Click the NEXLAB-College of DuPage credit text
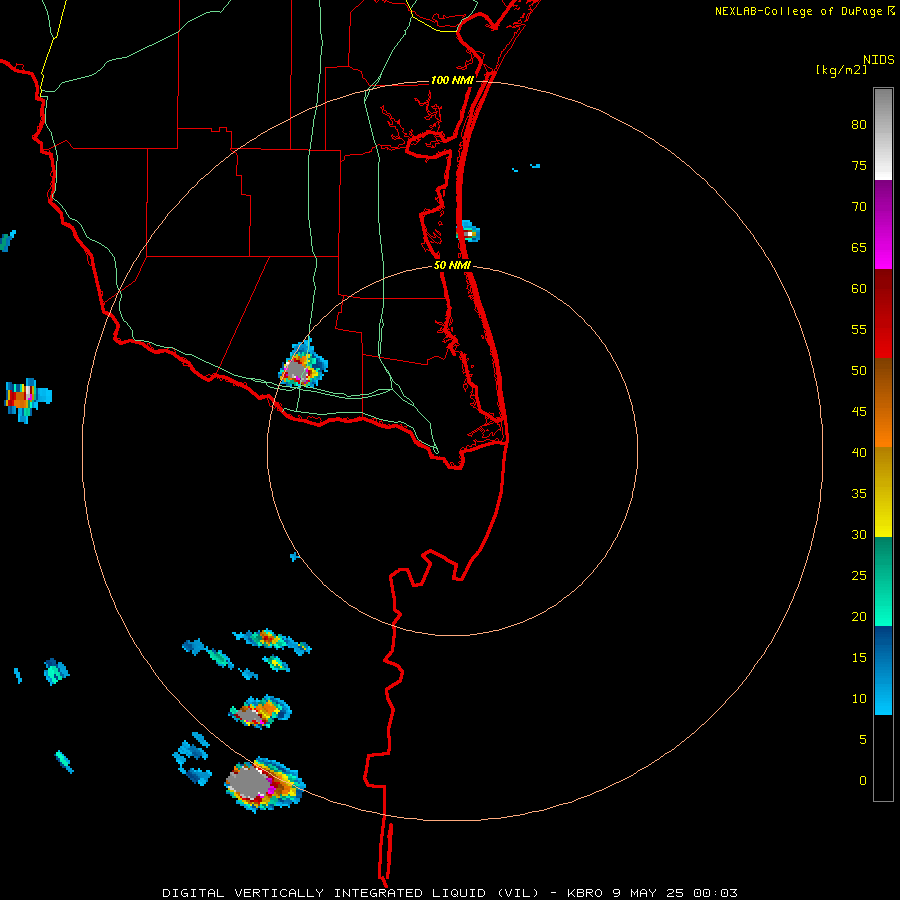Screen dimensions: 900x900 [805, 11]
